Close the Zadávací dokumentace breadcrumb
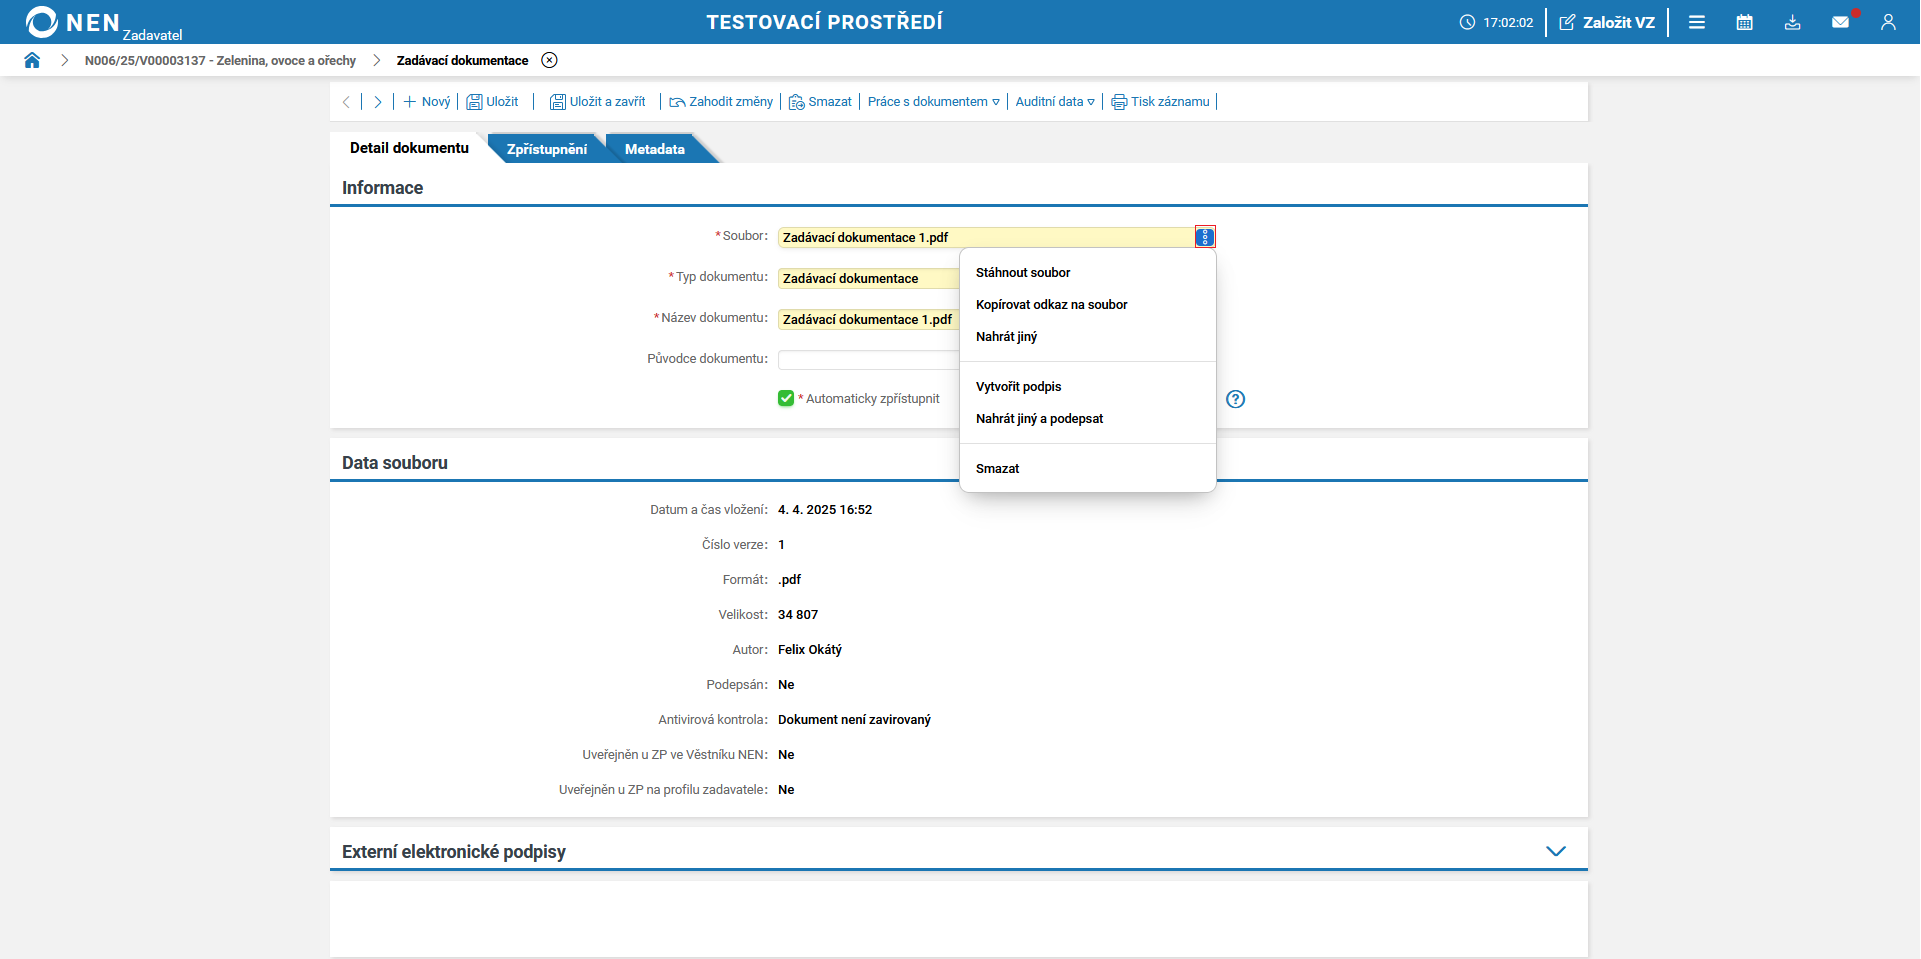The width and height of the screenshot is (1921, 959). pyautogui.click(x=549, y=60)
